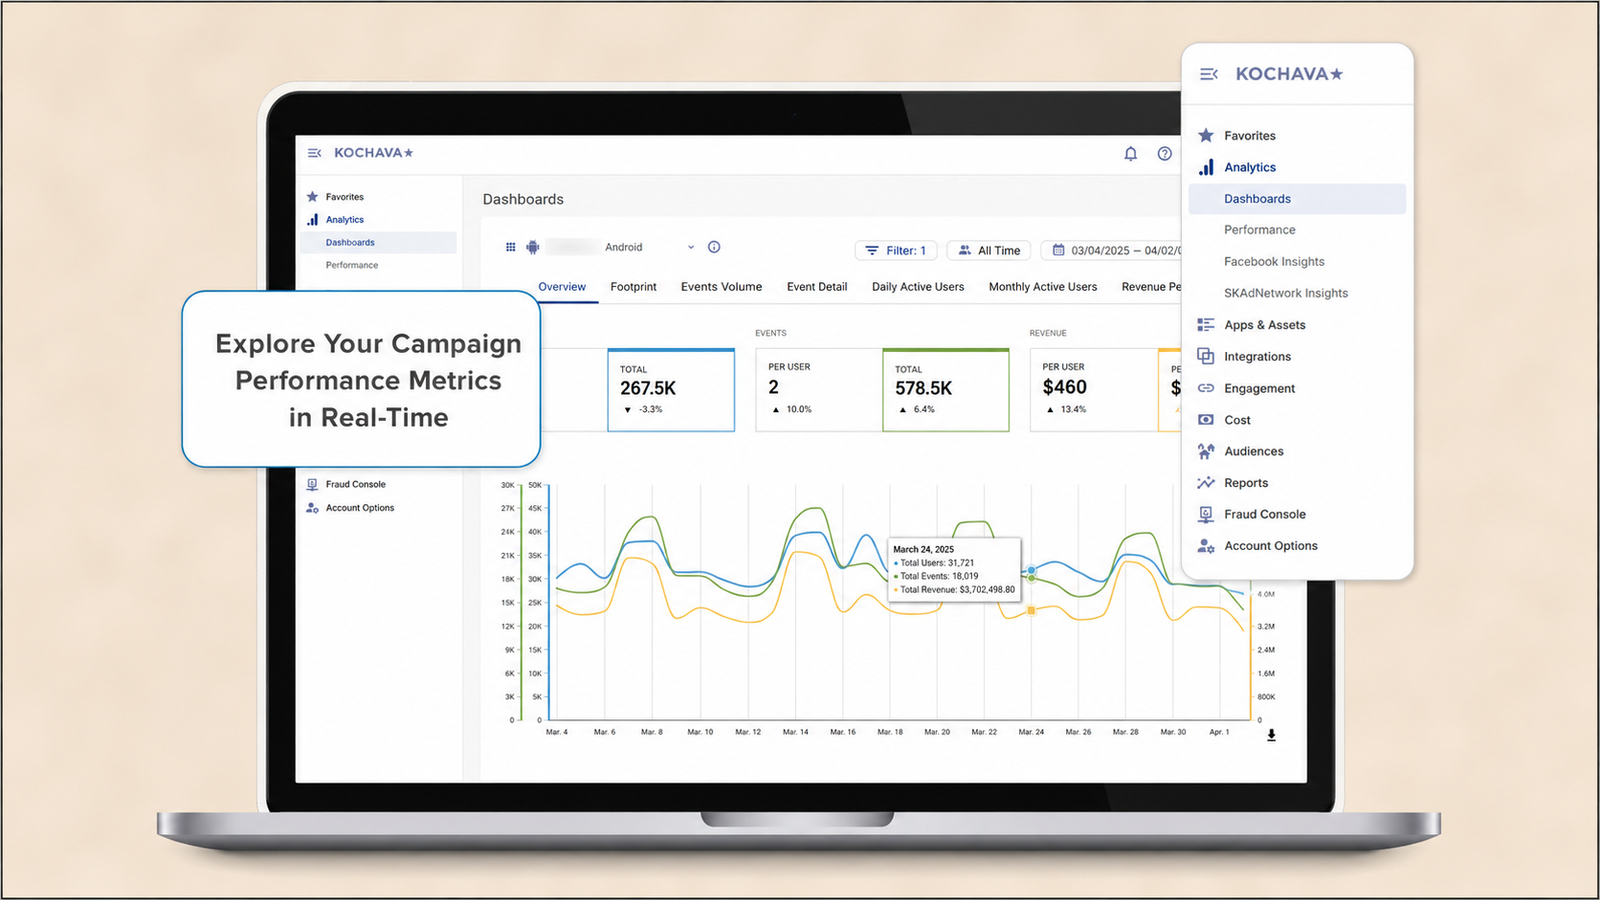Click the 'March 24, 2025' tooltip title
This screenshot has height=900, width=1600.
click(x=923, y=549)
